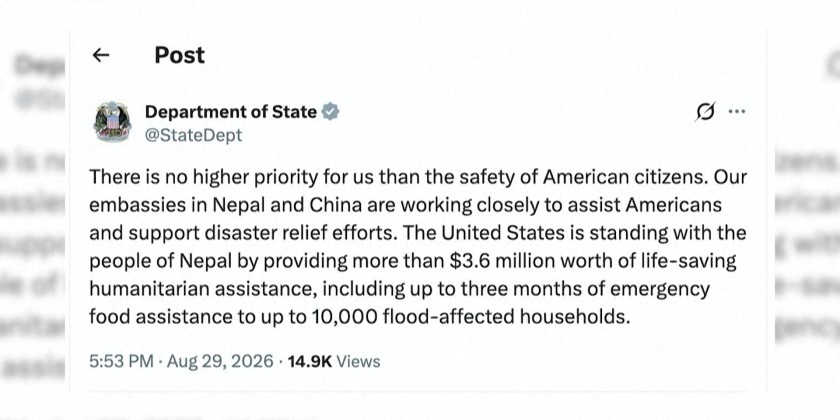
Task: Click the '10,000 flood-affected households' text
Action: pyautogui.click(x=469, y=317)
